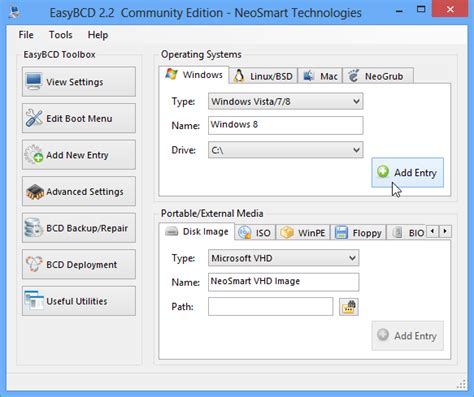Click the gear-plus icon on Add New Entry
Image resolution: width=474 pixels, height=397 pixels.
coord(34,154)
